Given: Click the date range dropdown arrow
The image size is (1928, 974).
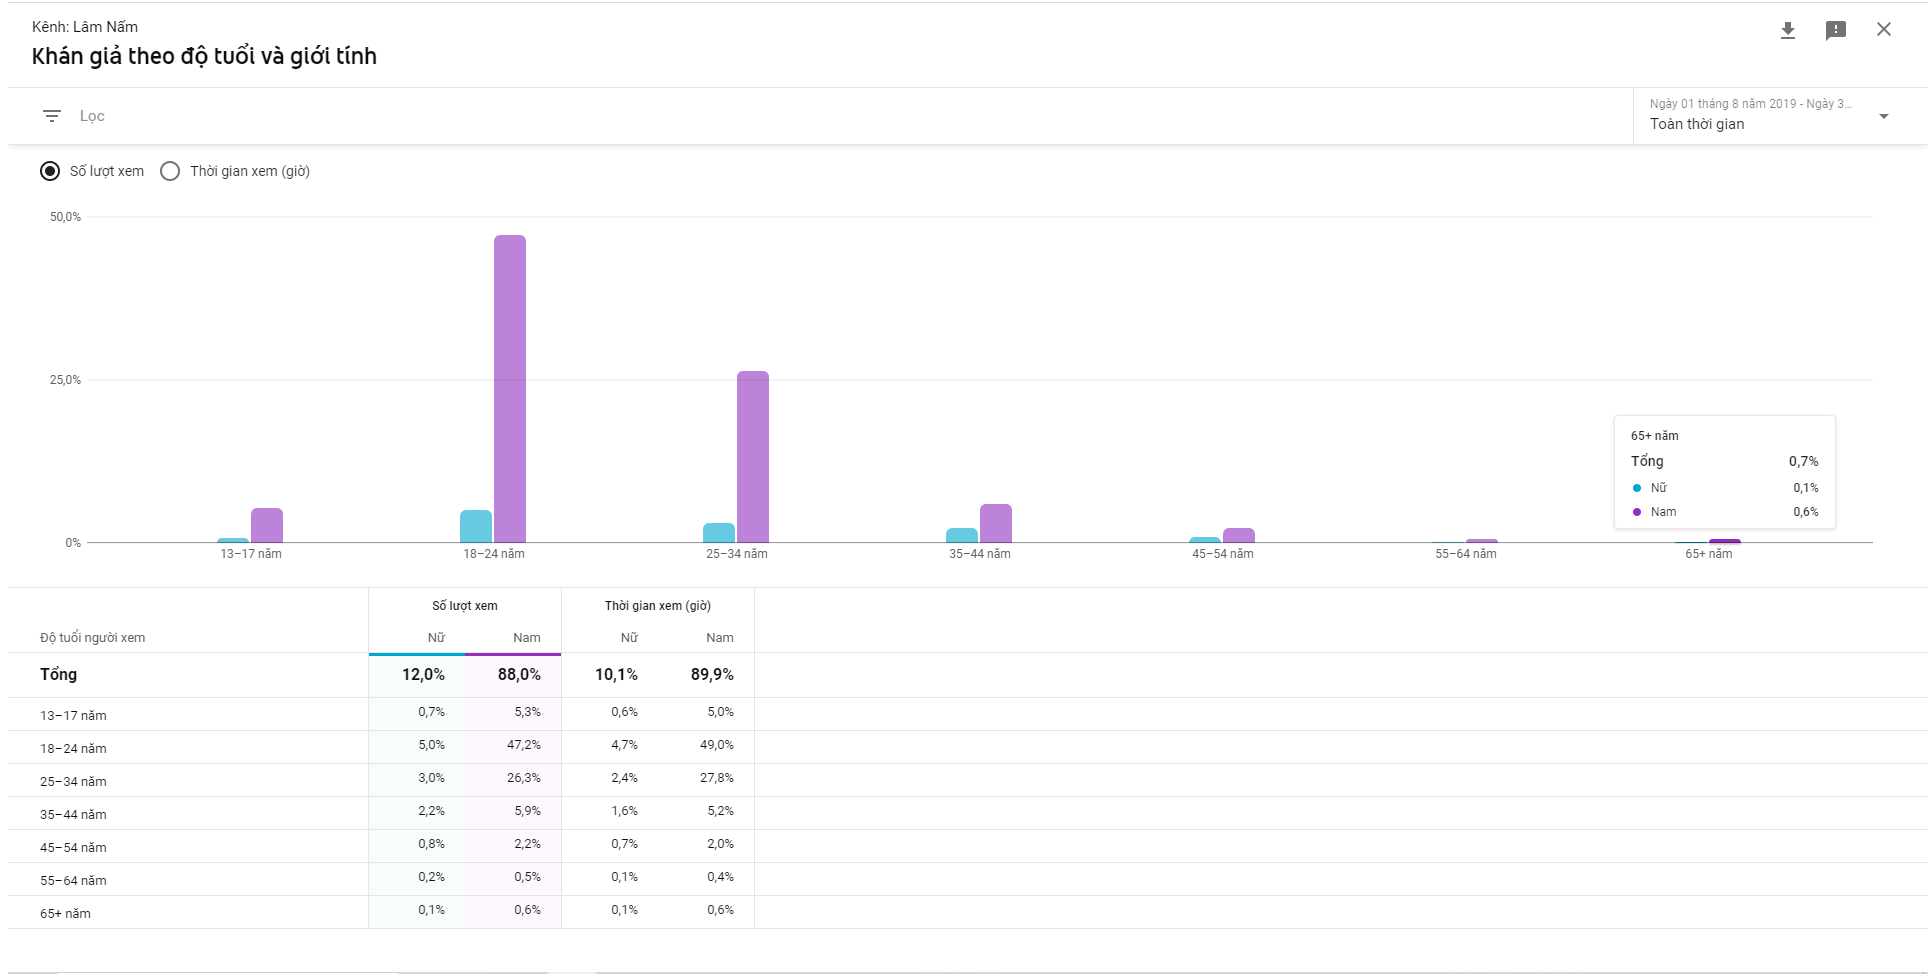Looking at the screenshot, I should click(x=1884, y=116).
